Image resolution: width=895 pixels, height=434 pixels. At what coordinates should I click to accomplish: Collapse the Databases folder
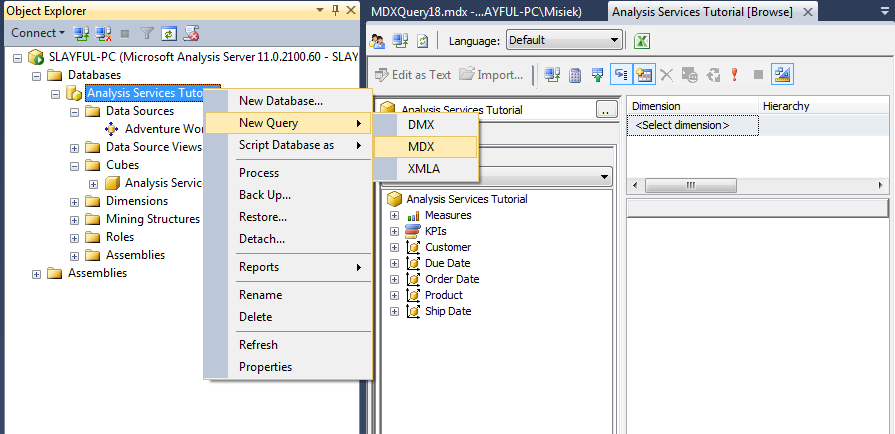[36, 75]
